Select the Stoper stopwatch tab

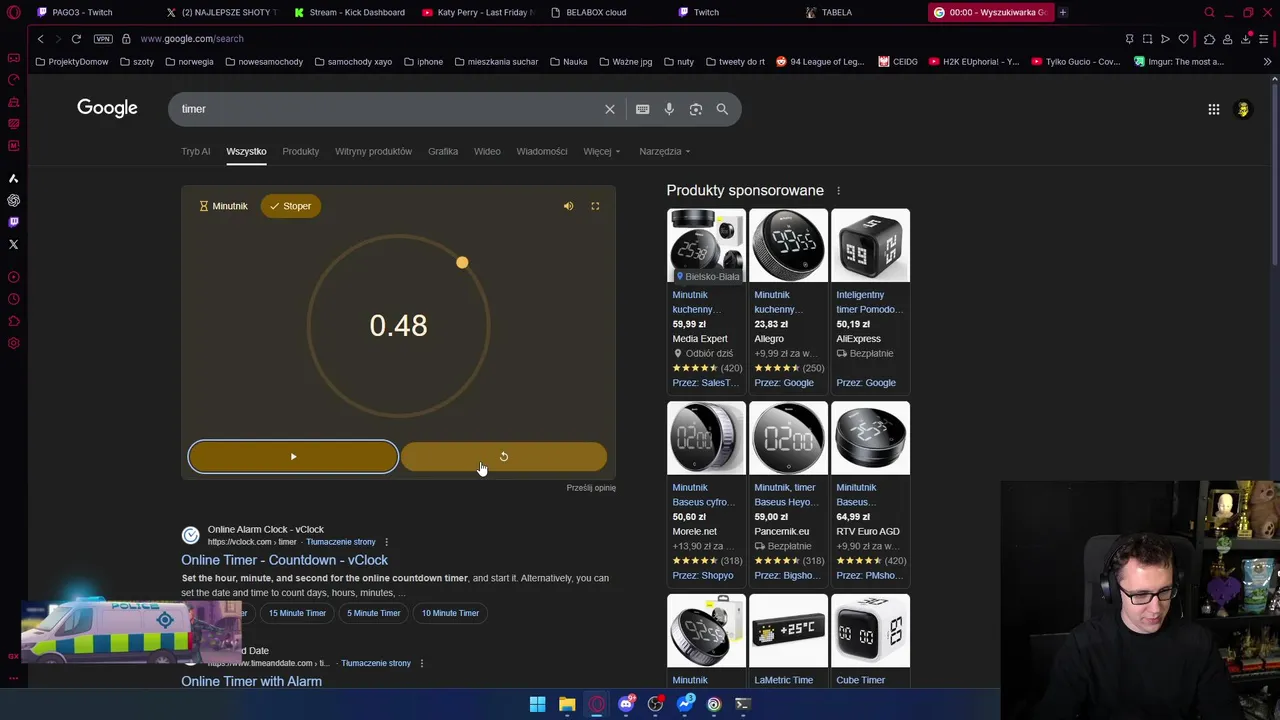point(291,206)
